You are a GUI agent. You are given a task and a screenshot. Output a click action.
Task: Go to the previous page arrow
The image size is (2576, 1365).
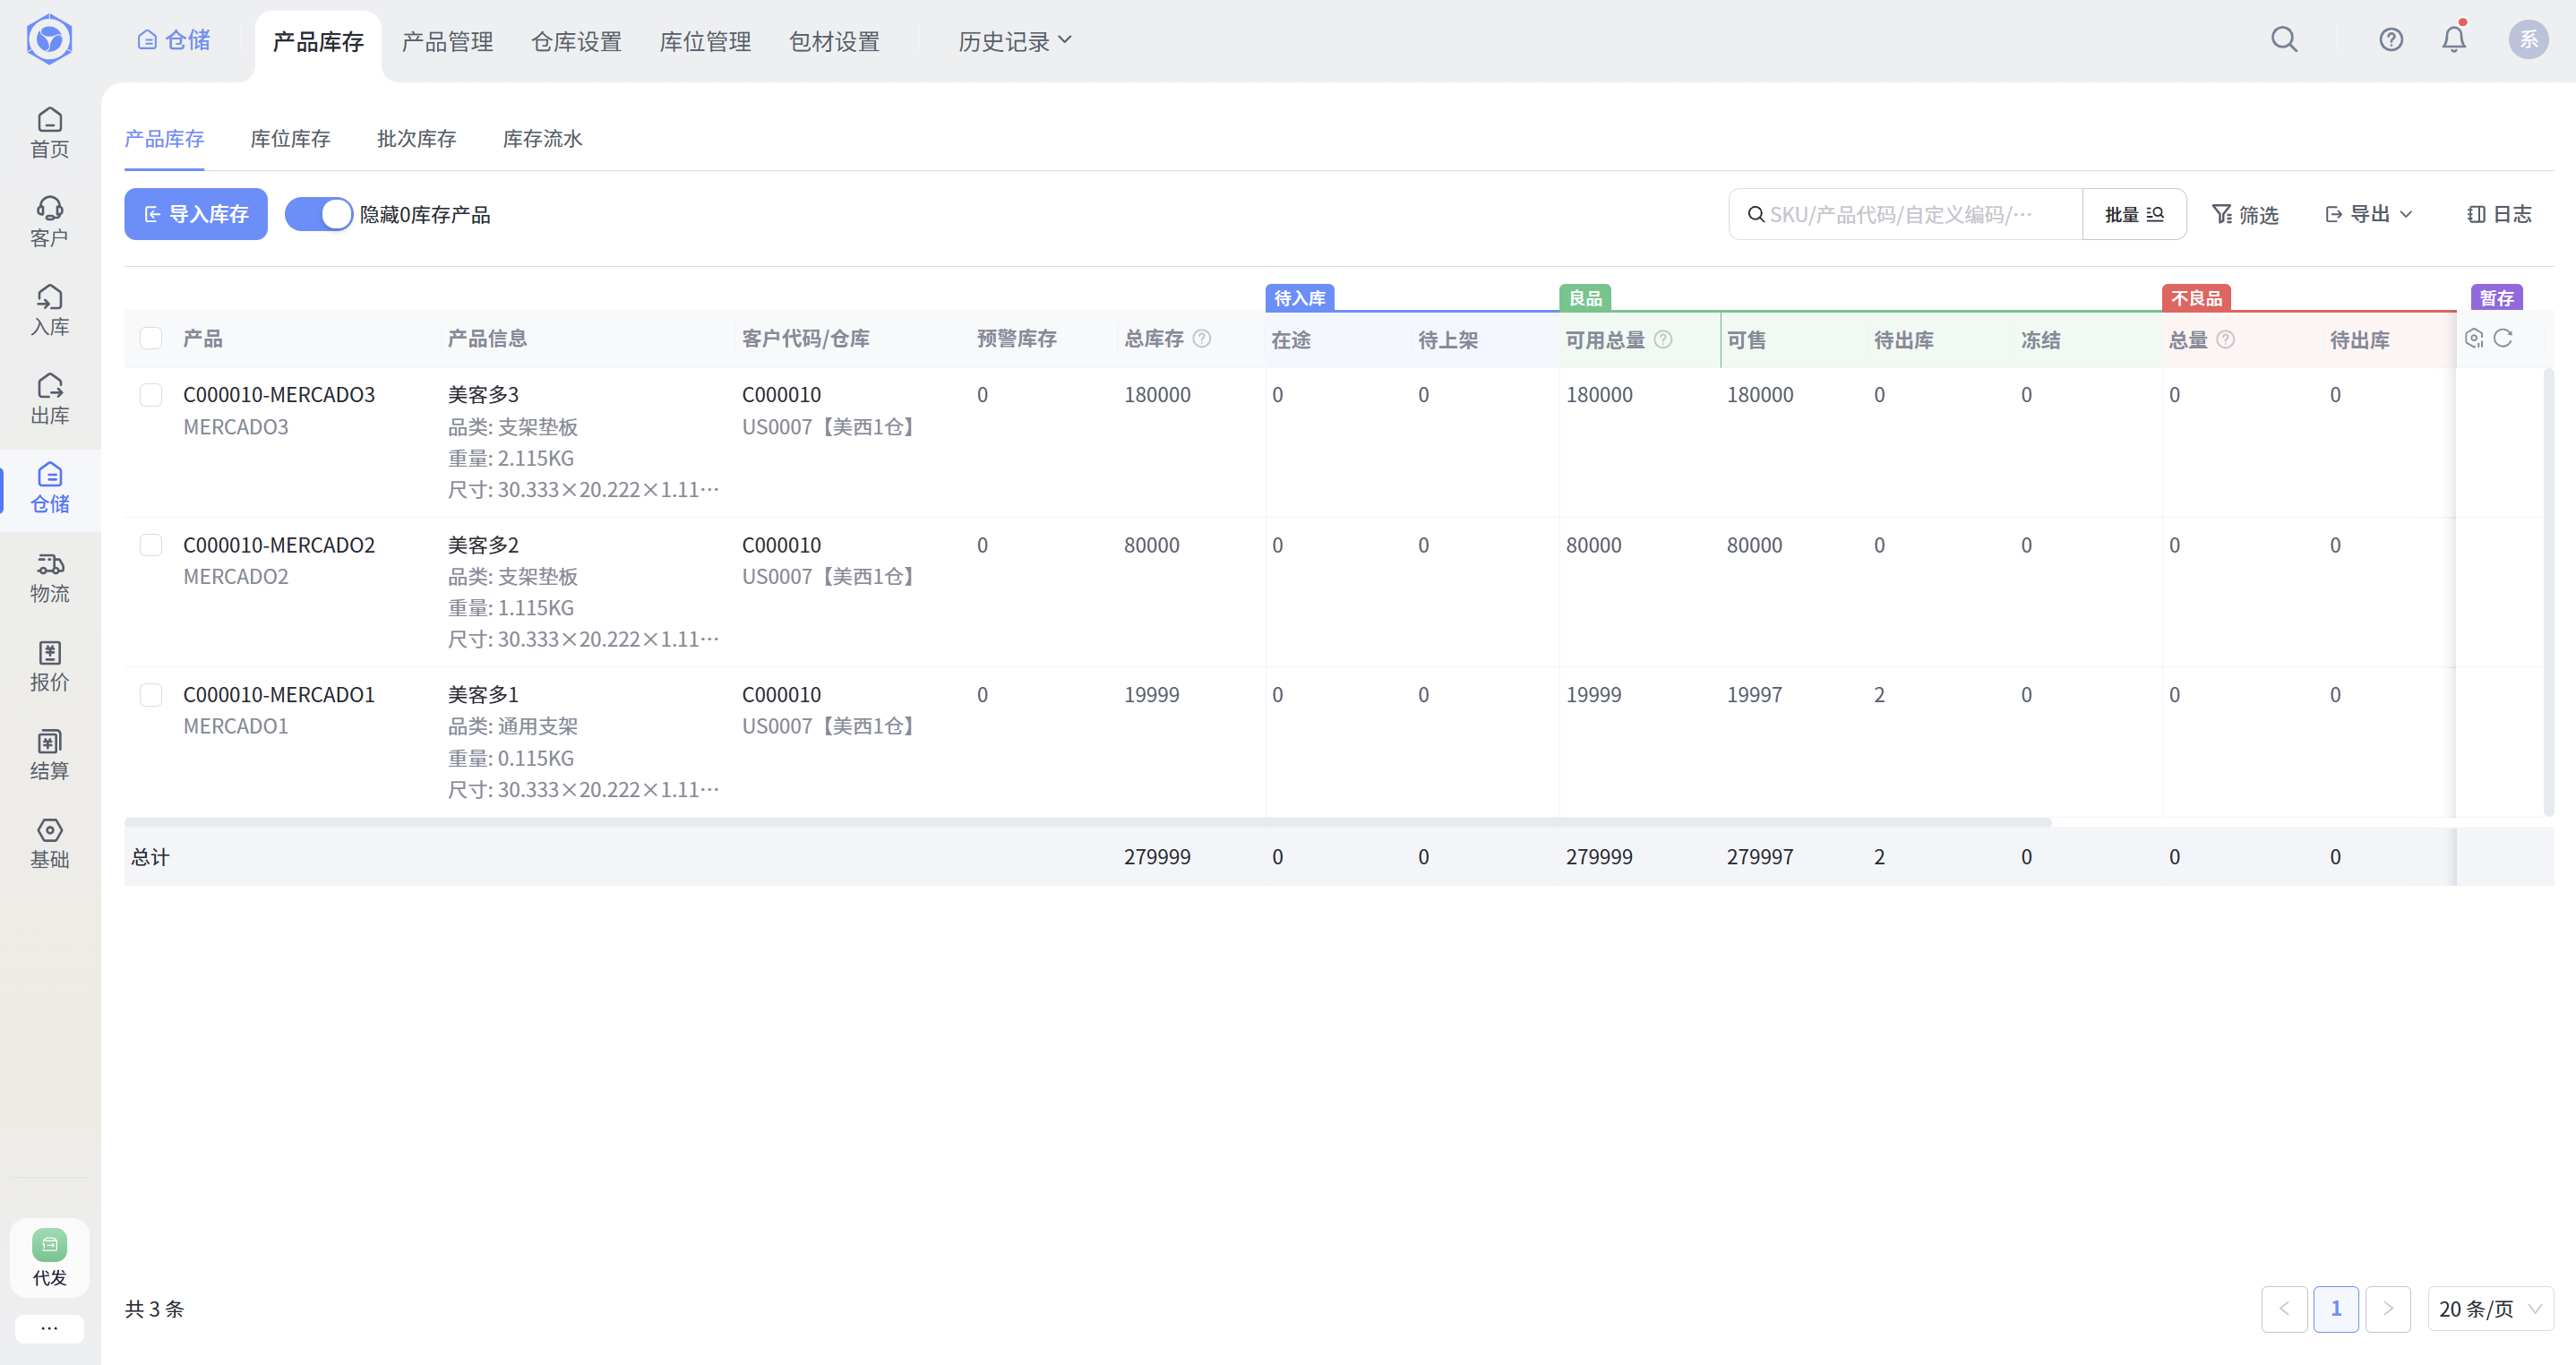click(x=2284, y=1308)
